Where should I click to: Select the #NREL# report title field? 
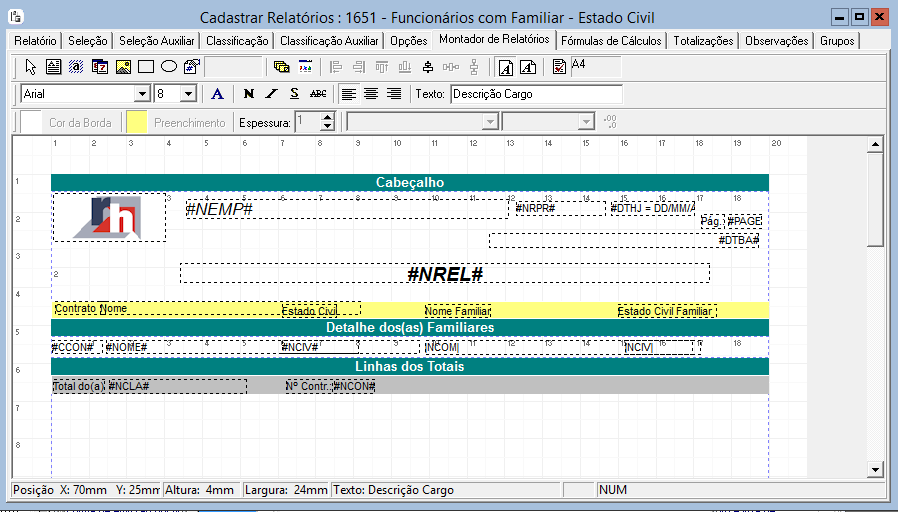pyautogui.click(x=445, y=274)
